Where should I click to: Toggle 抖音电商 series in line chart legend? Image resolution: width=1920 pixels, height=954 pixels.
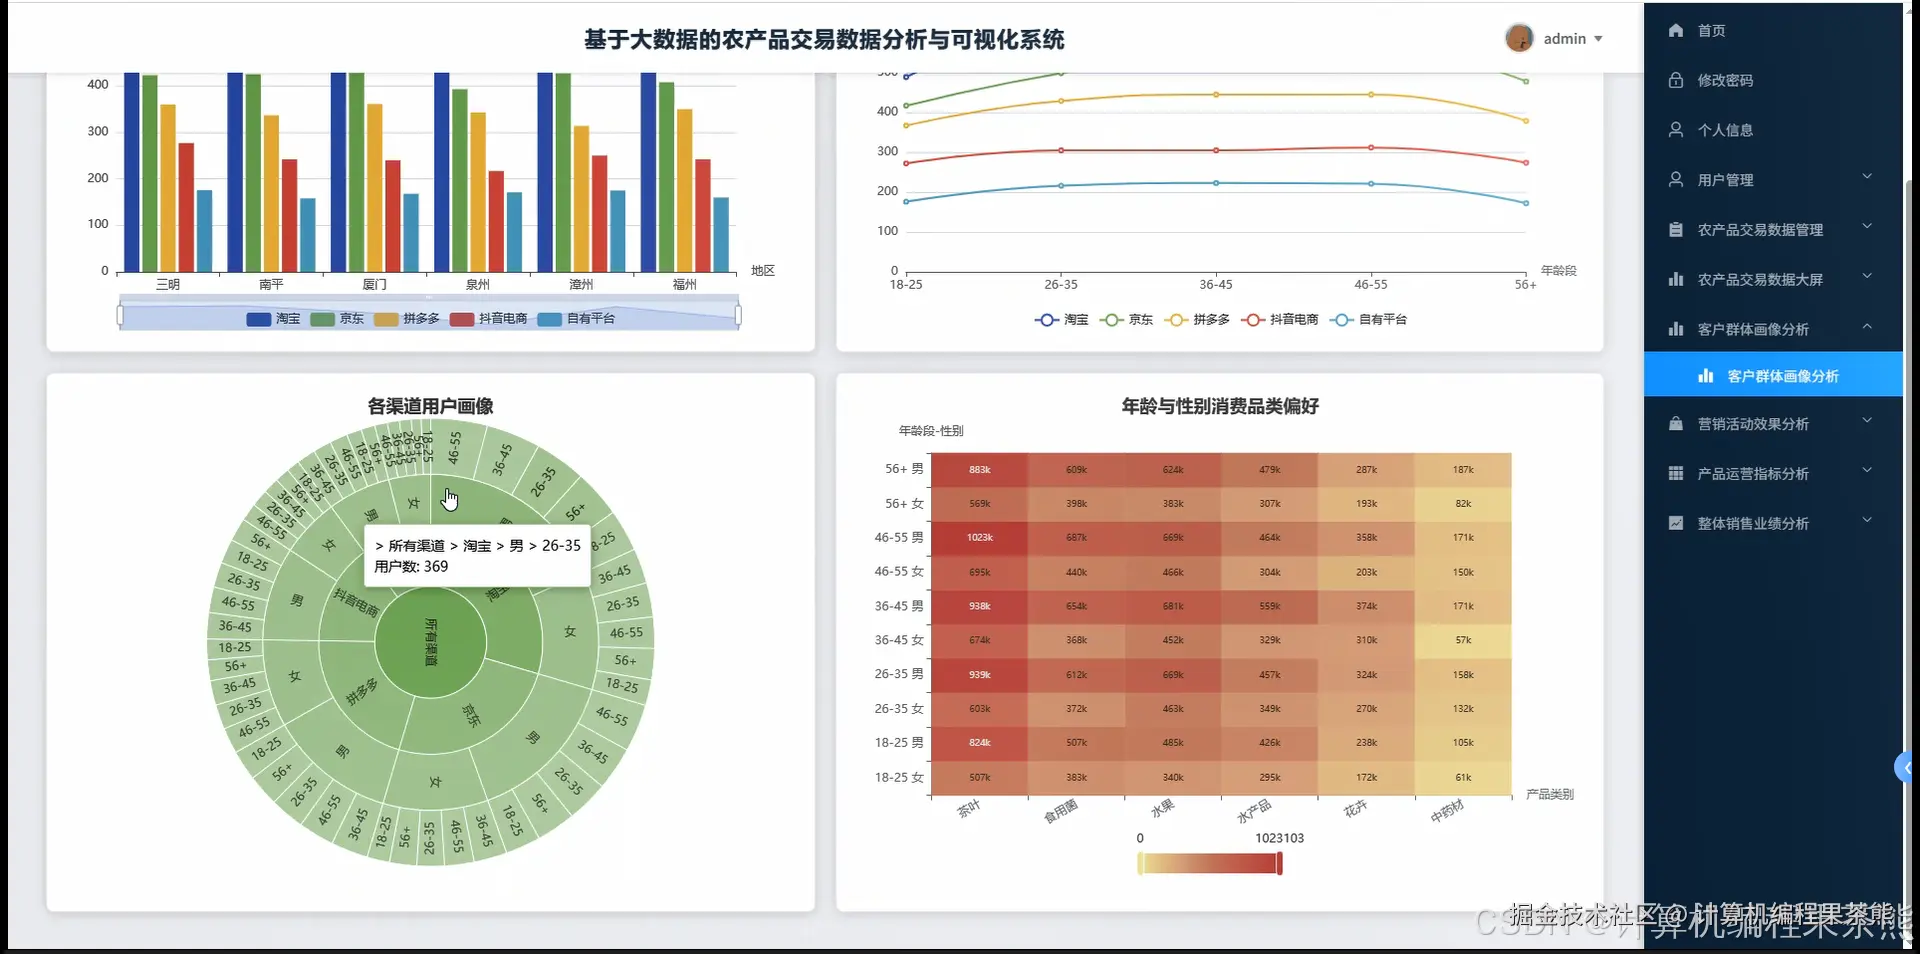[1280, 320]
